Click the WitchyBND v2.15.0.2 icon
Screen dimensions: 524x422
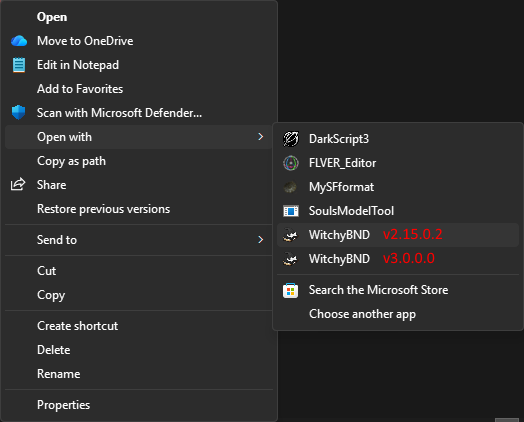point(290,235)
